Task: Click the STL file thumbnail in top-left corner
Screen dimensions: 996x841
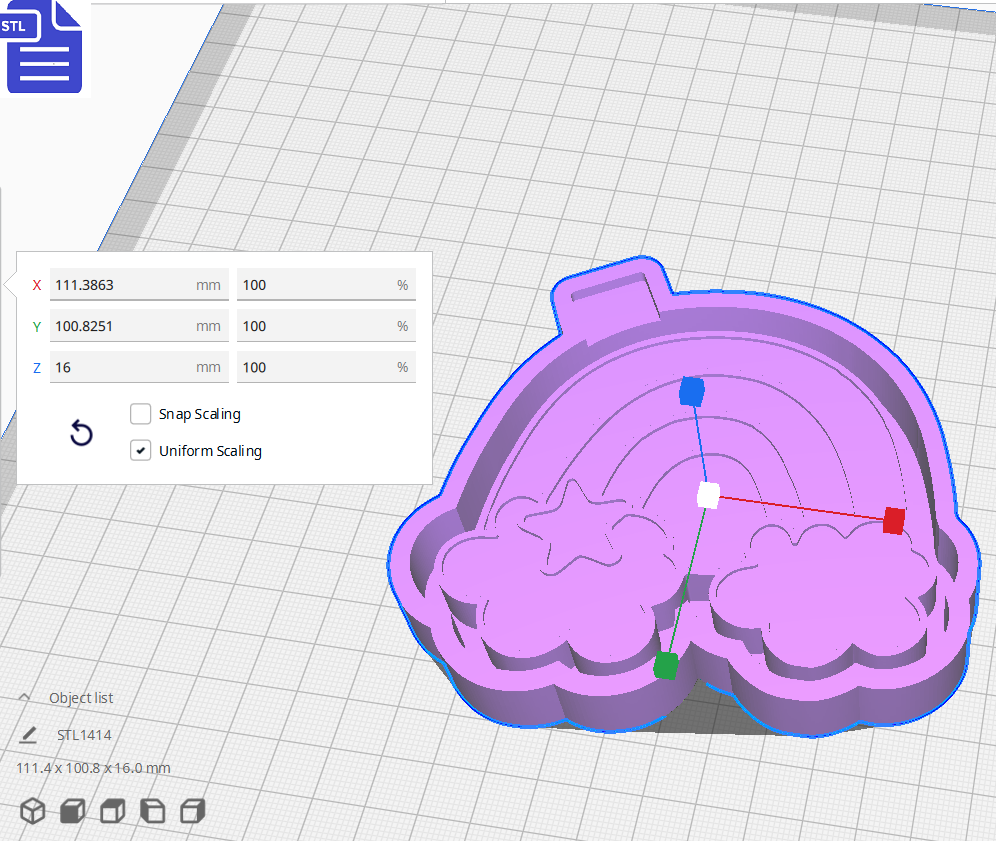Action: tap(44, 46)
